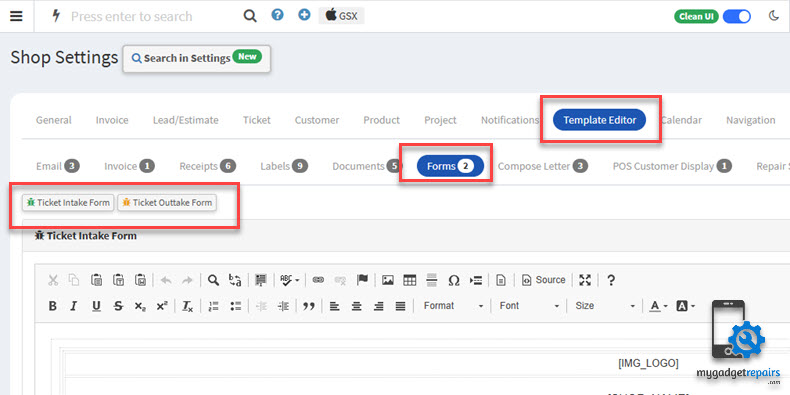Click the magnifier search icon in top bar
The image size is (790, 395).
click(250, 16)
